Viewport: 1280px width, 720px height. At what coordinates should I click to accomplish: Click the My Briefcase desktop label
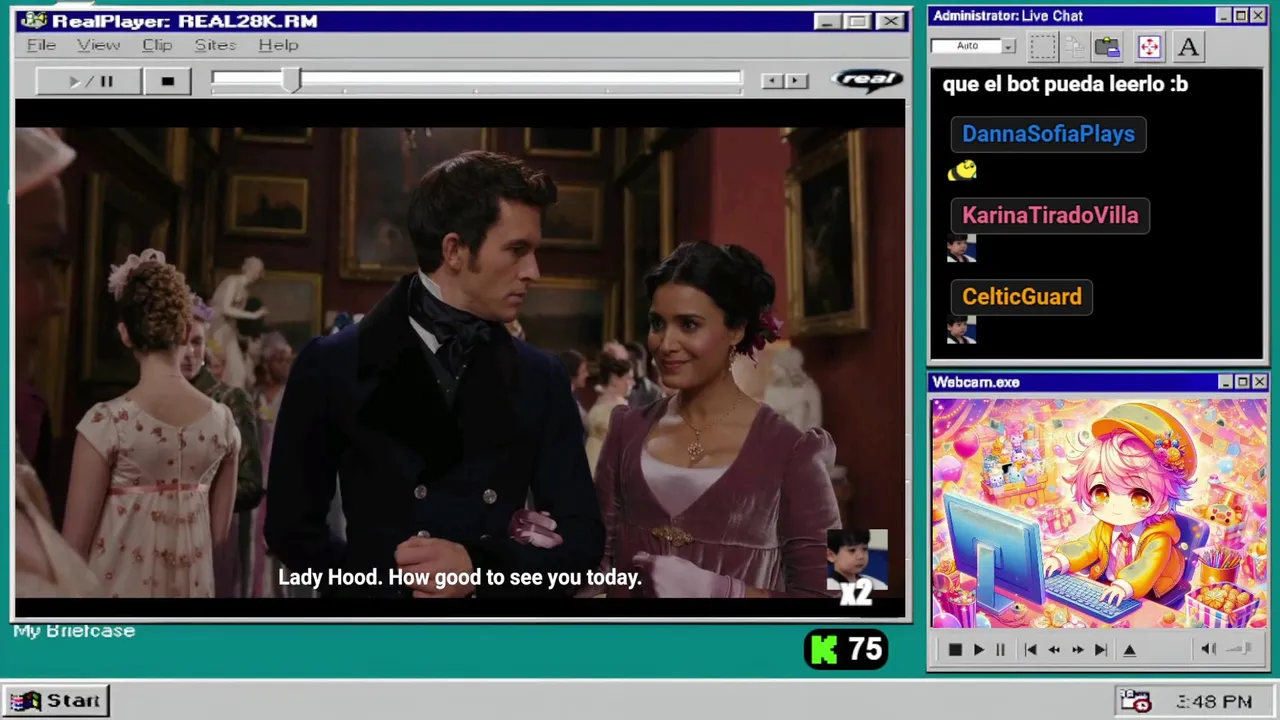point(74,631)
